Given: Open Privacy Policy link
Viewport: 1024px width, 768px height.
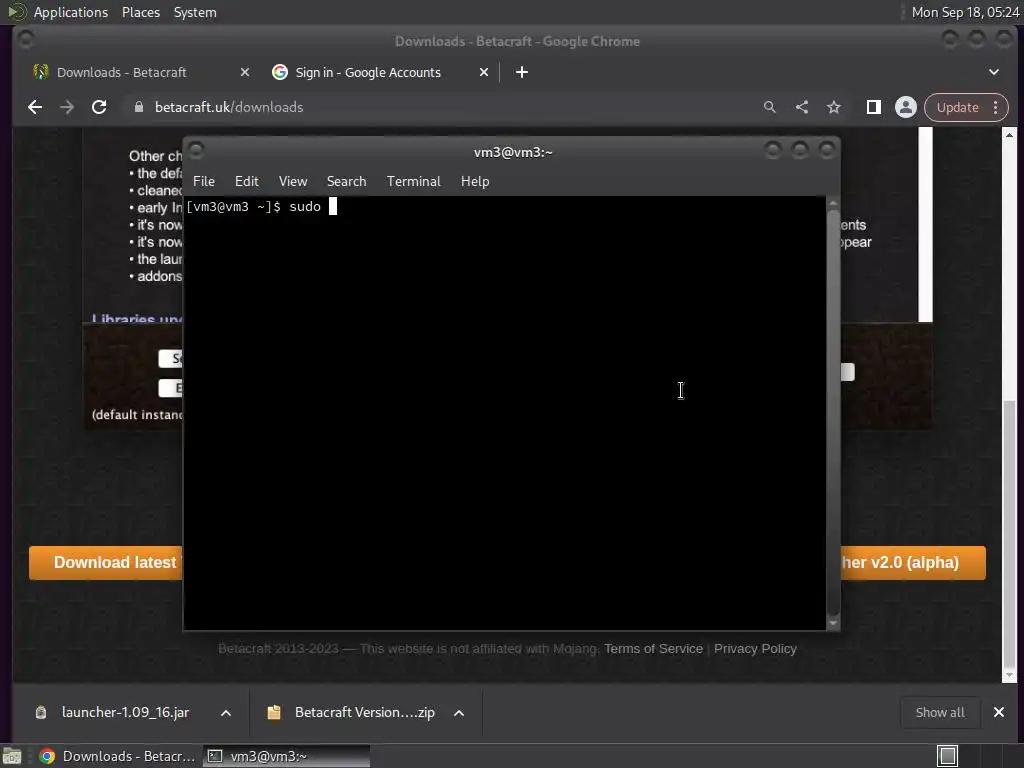Looking at the screenshot, I should pyautogui.click(x=755, y=648).
